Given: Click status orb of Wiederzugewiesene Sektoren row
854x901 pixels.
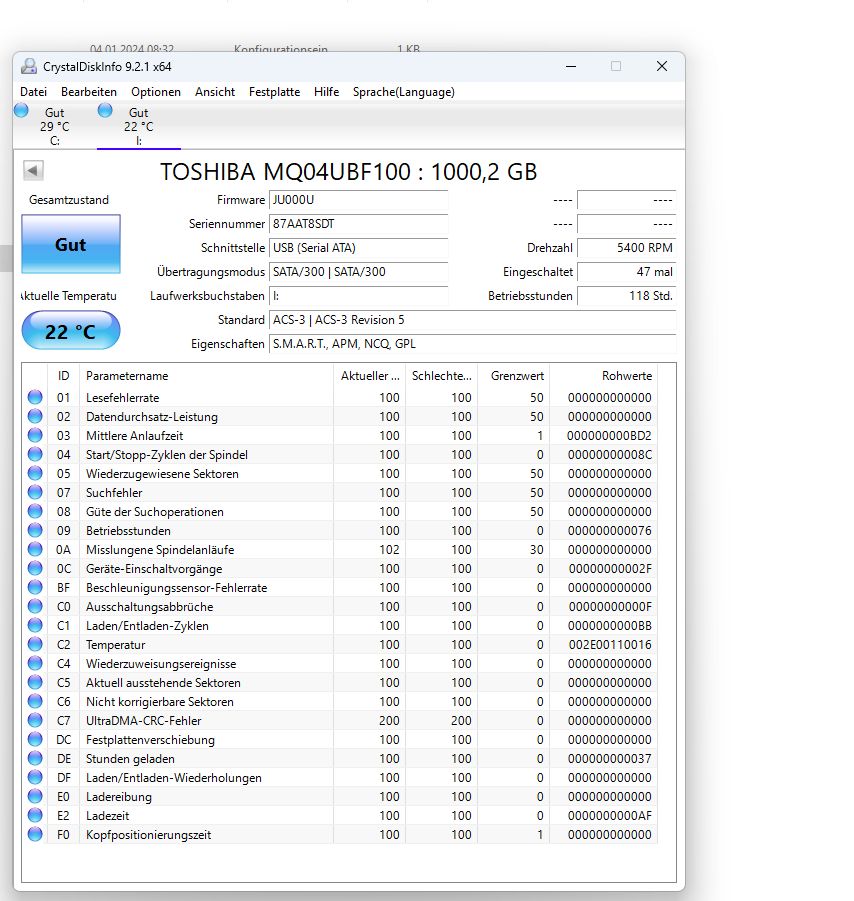Looking at the screenshot, I should coord(35,473).
